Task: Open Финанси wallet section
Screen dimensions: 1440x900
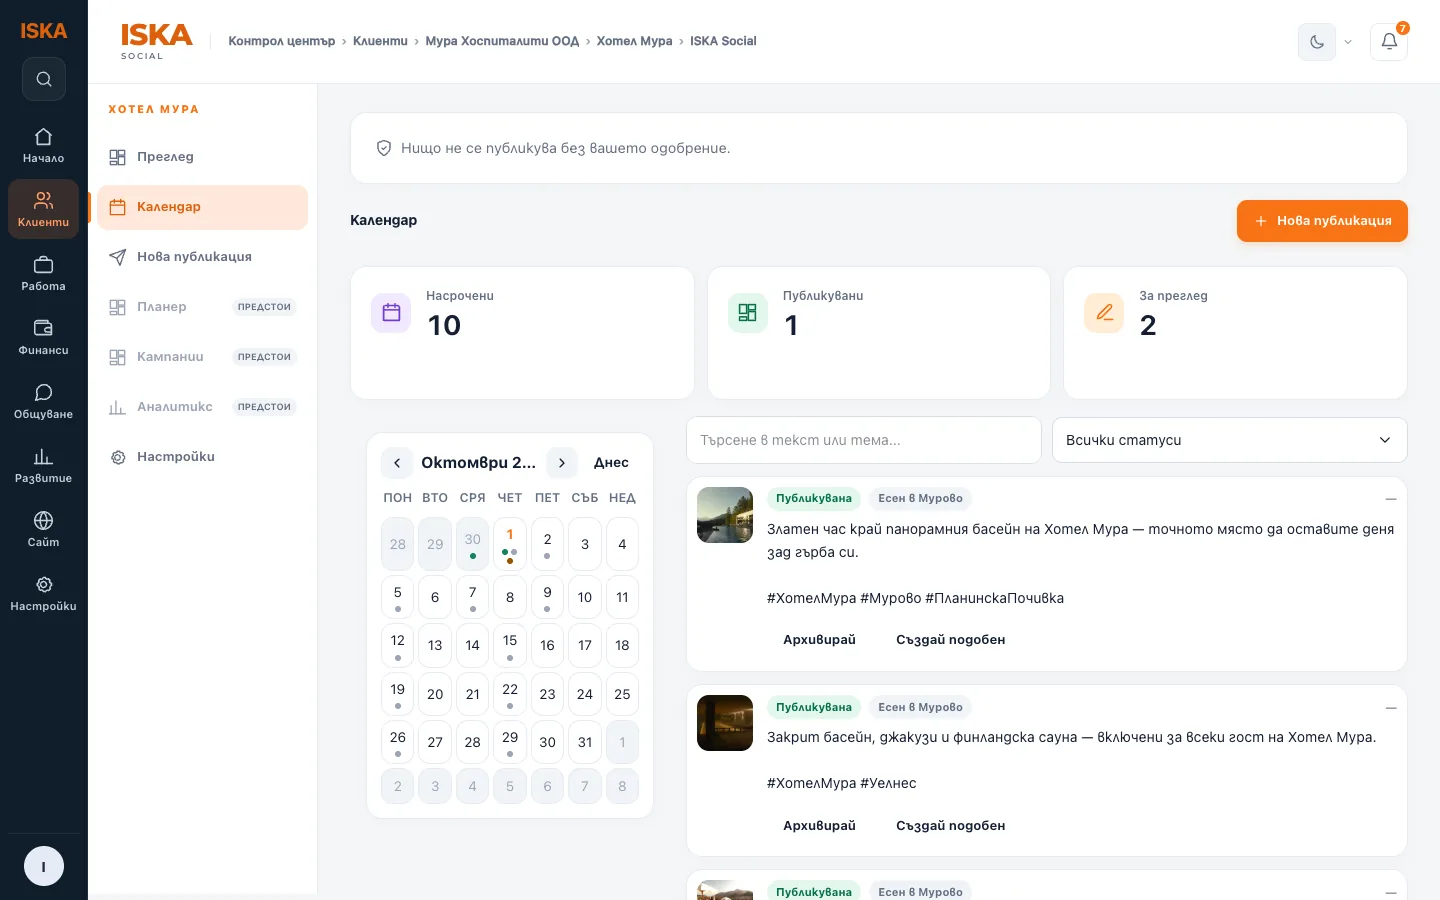Action: tap(44, 338)
